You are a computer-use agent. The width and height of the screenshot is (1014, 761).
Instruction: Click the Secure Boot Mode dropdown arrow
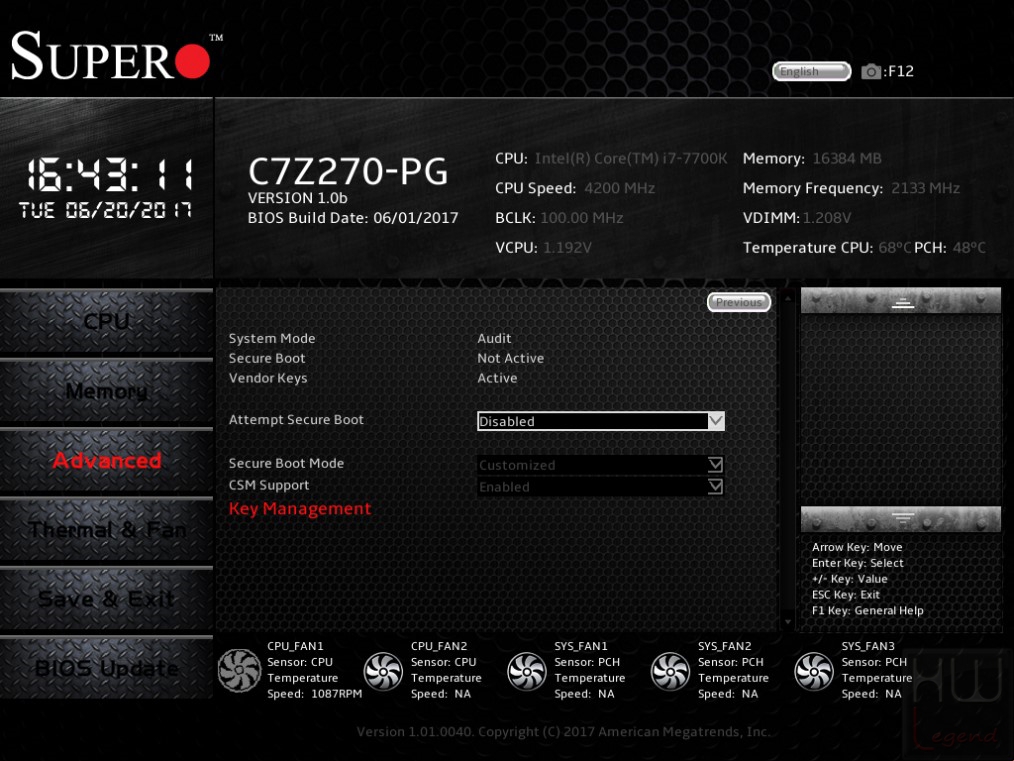click(x=715, y=465)
